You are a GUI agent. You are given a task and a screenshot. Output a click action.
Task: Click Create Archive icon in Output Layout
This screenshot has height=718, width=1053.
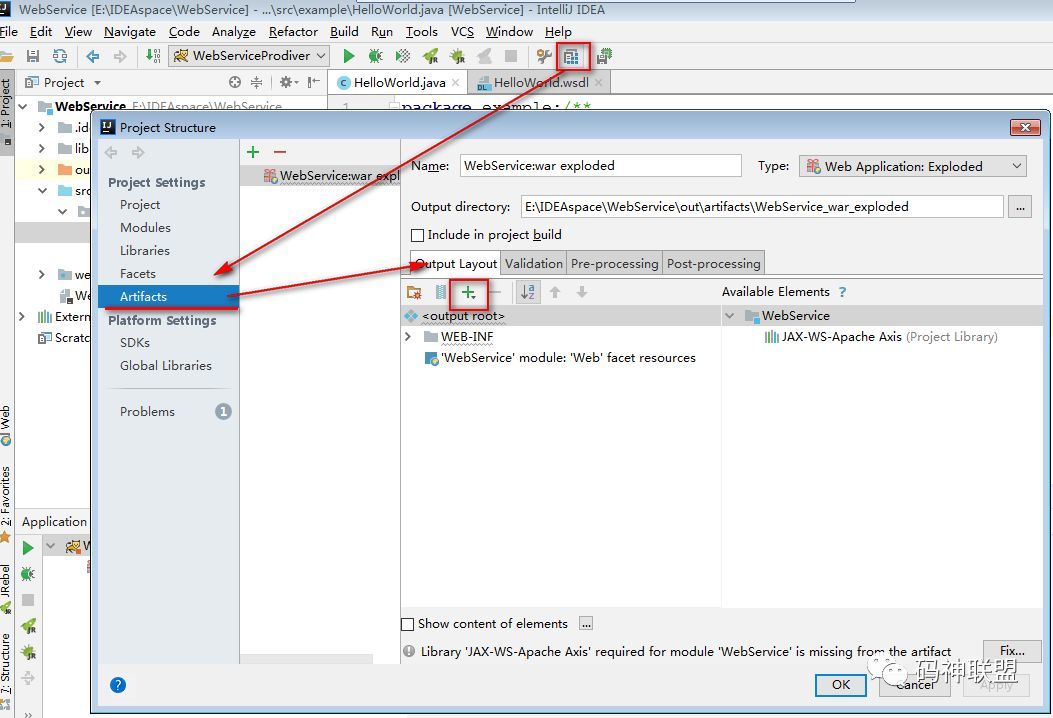click(x=441, y=292)
